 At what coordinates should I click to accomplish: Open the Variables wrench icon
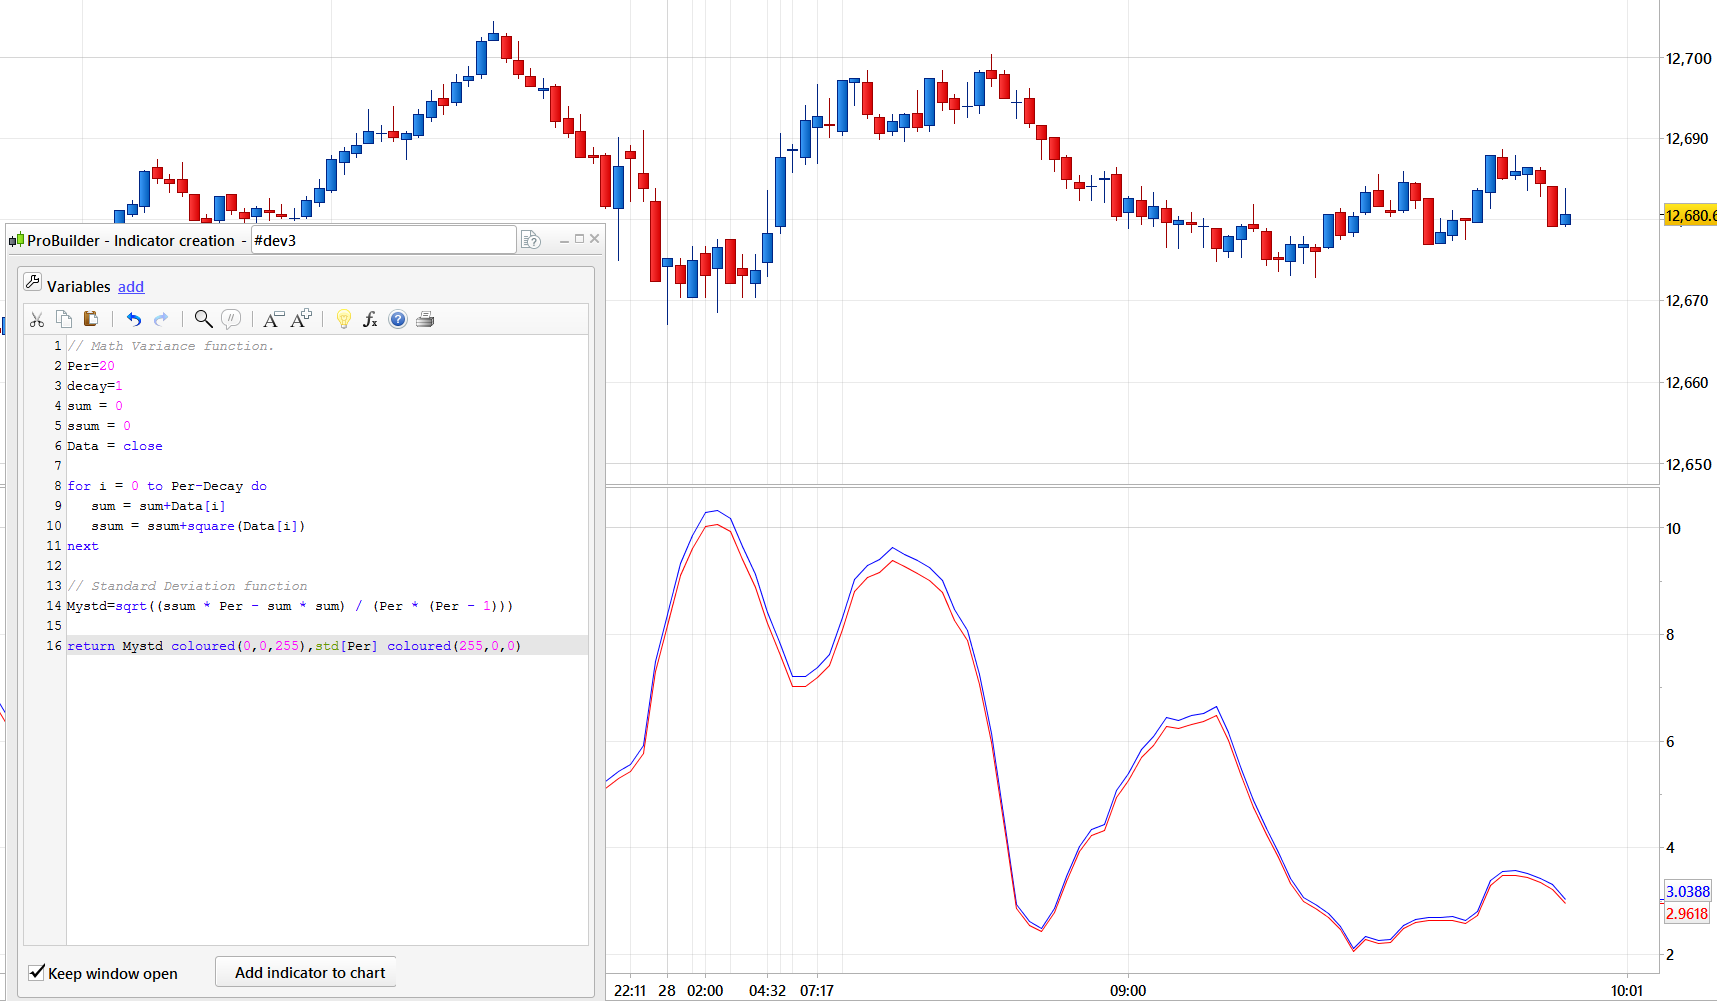click(x=33, y=283)
